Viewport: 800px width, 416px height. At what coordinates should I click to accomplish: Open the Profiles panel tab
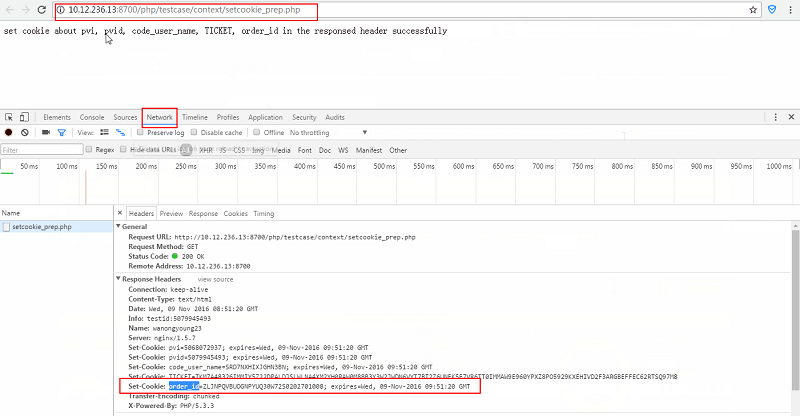coord(228,117)
